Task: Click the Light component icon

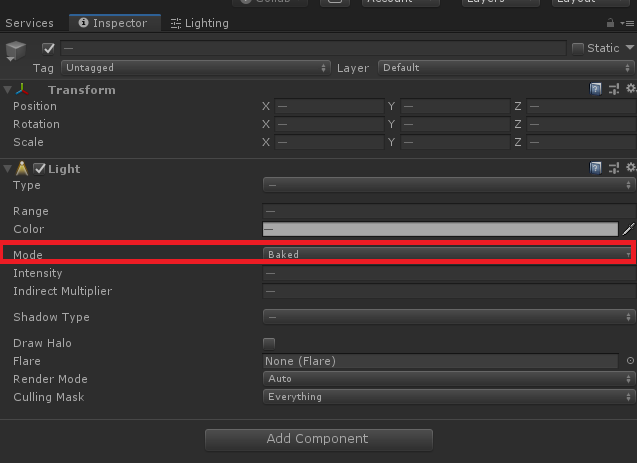Action: (x=22, y=168)
